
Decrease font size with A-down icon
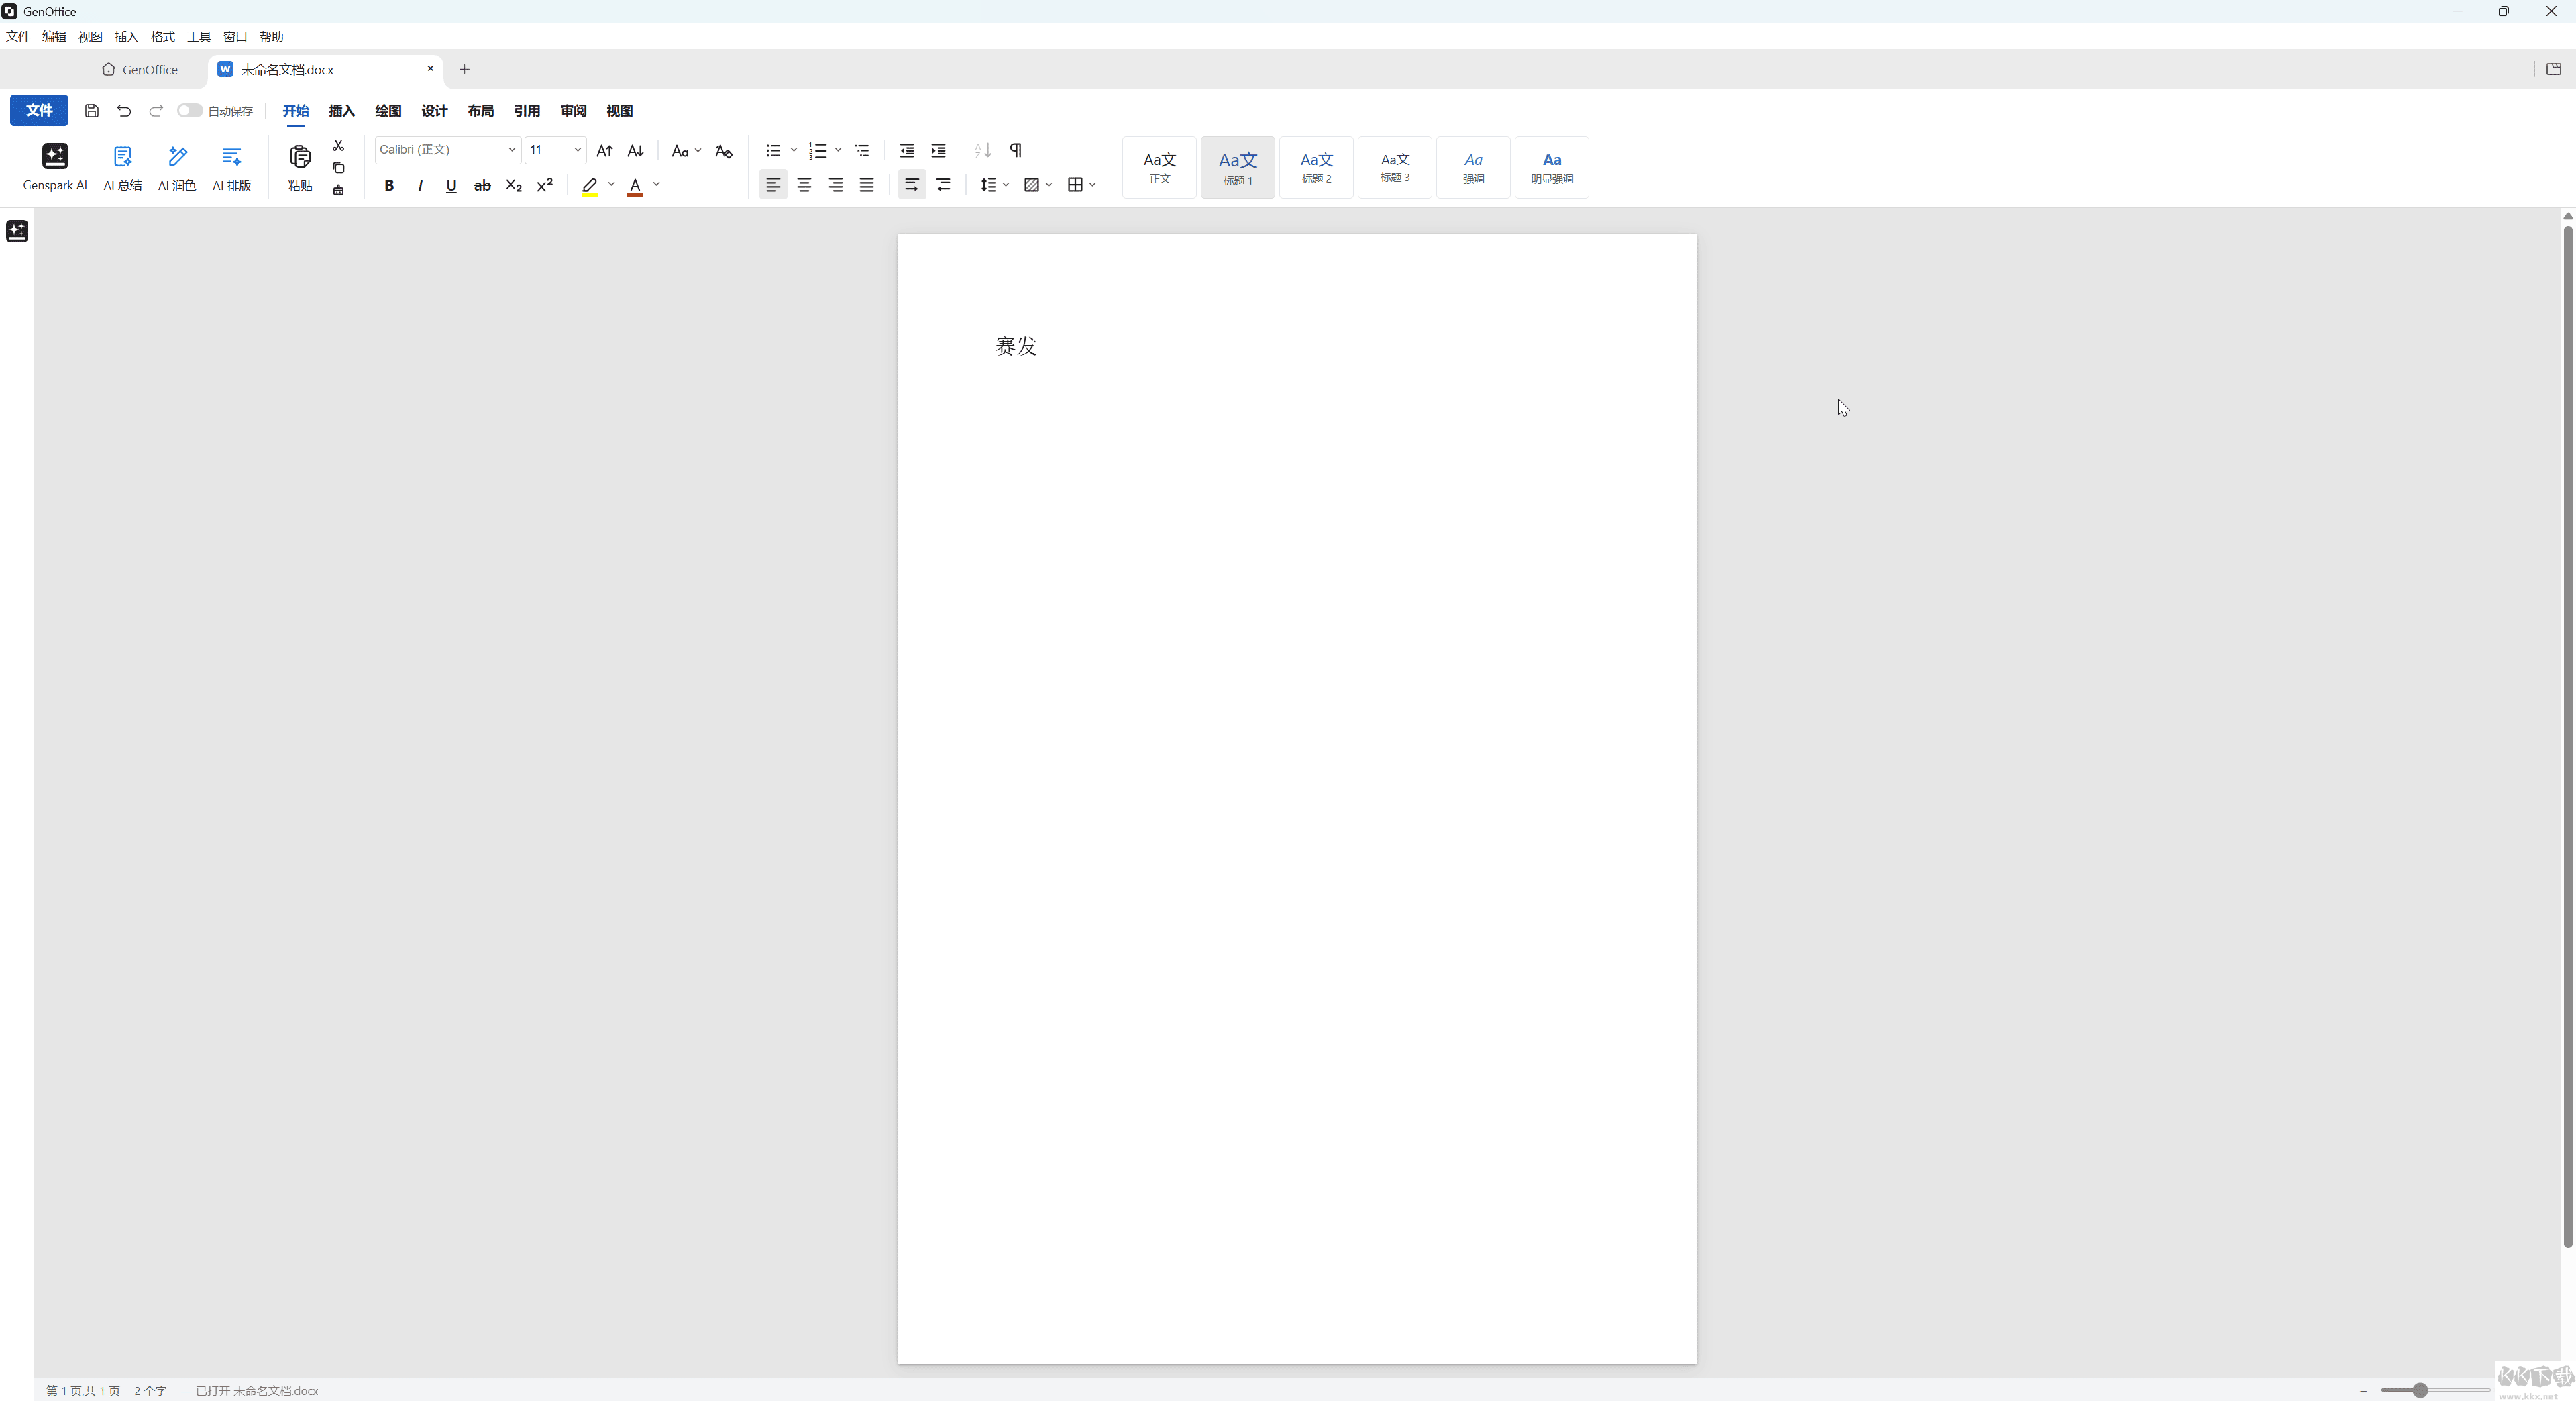point(635,150)
